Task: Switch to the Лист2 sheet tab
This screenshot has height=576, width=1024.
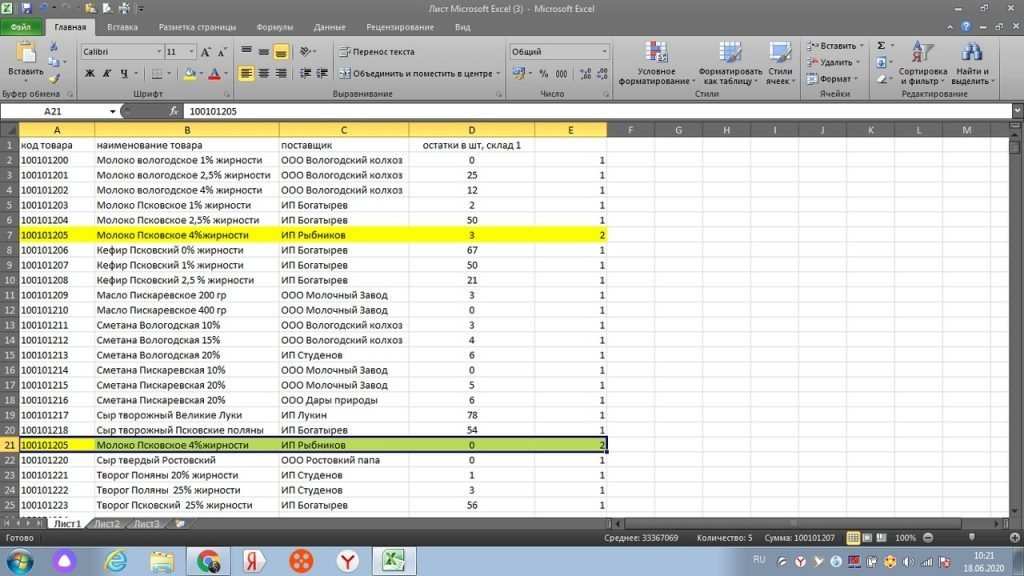Action: (x=106, y=522)
